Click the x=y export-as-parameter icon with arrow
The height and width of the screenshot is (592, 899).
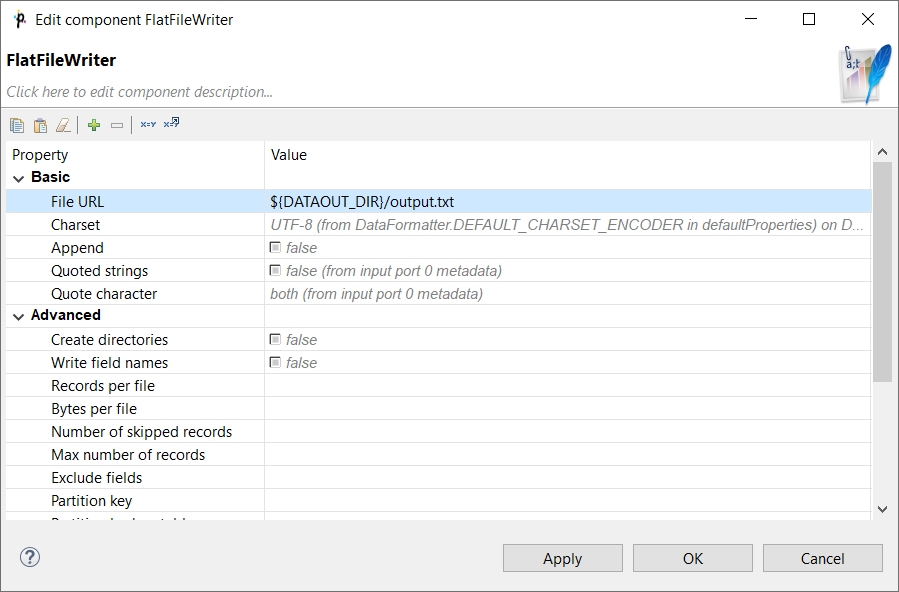point(171,123)
